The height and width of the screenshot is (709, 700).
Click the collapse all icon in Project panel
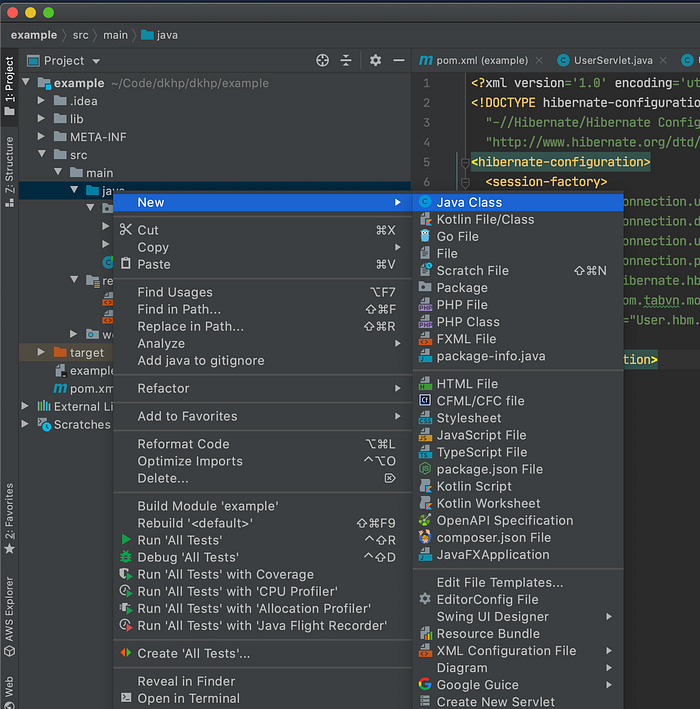346,60
